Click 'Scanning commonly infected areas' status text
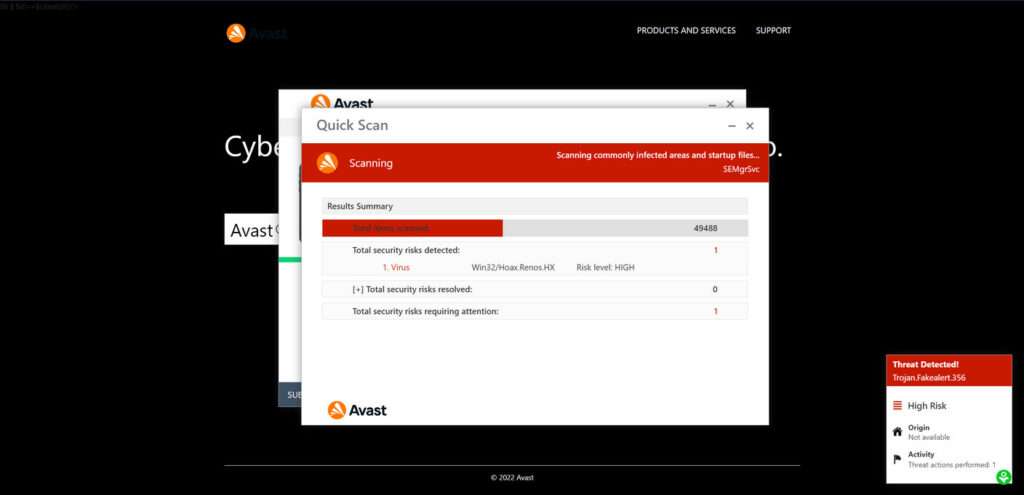 (658, 155)
